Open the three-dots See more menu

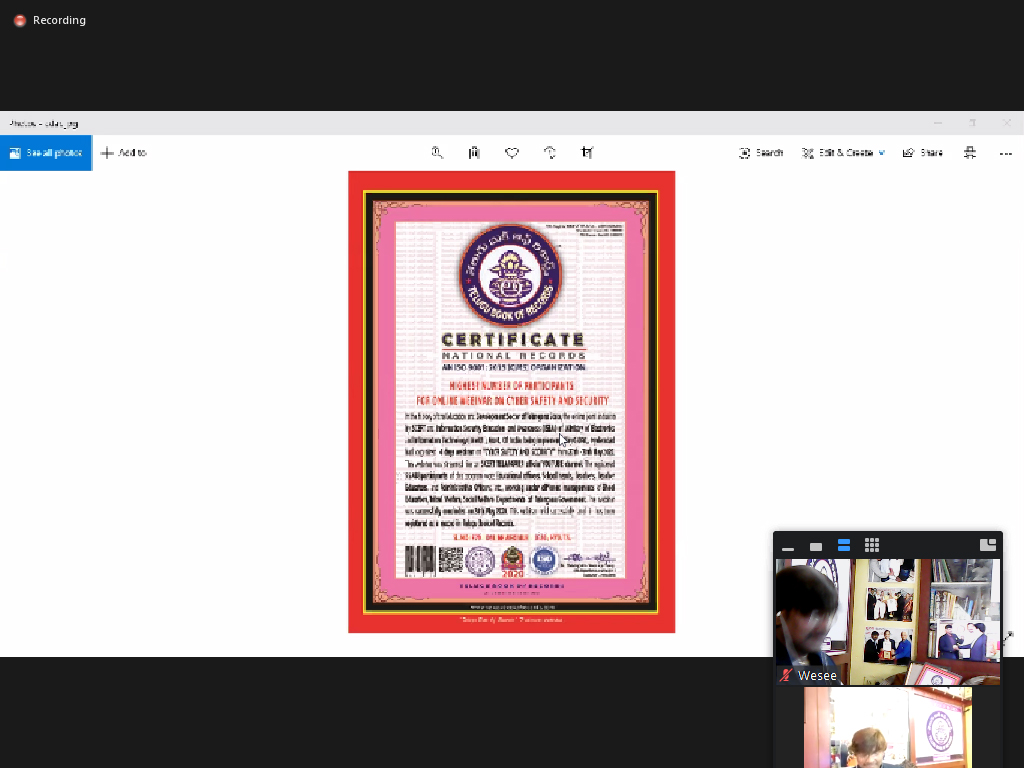(1006, 153)
